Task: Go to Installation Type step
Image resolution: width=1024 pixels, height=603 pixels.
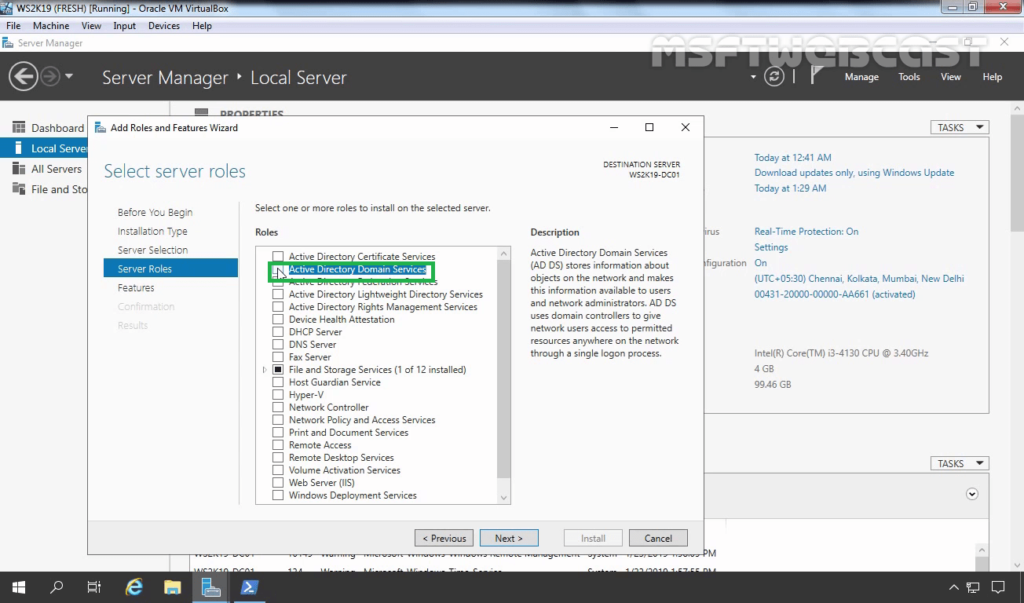Action: (152, 231)
